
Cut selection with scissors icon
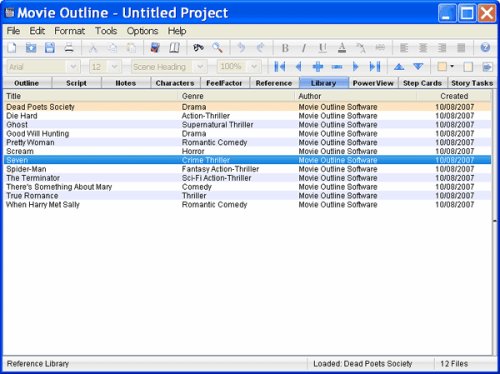[93, 48]
